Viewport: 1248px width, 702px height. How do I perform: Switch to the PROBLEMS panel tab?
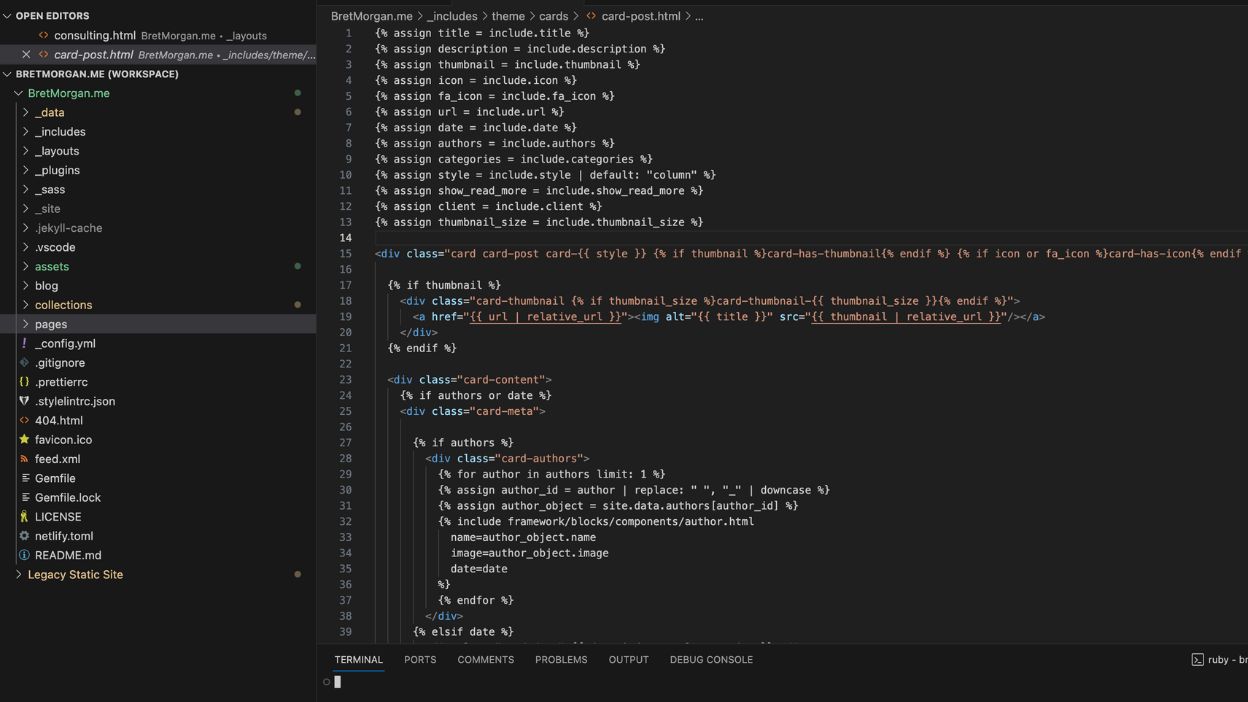[561, 659]
